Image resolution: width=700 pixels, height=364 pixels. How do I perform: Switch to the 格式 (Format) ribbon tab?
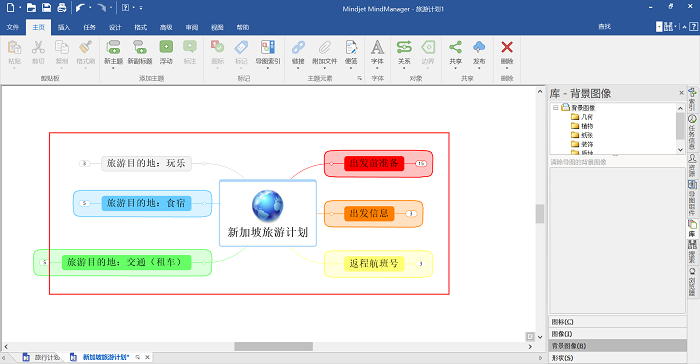(141, 27)
